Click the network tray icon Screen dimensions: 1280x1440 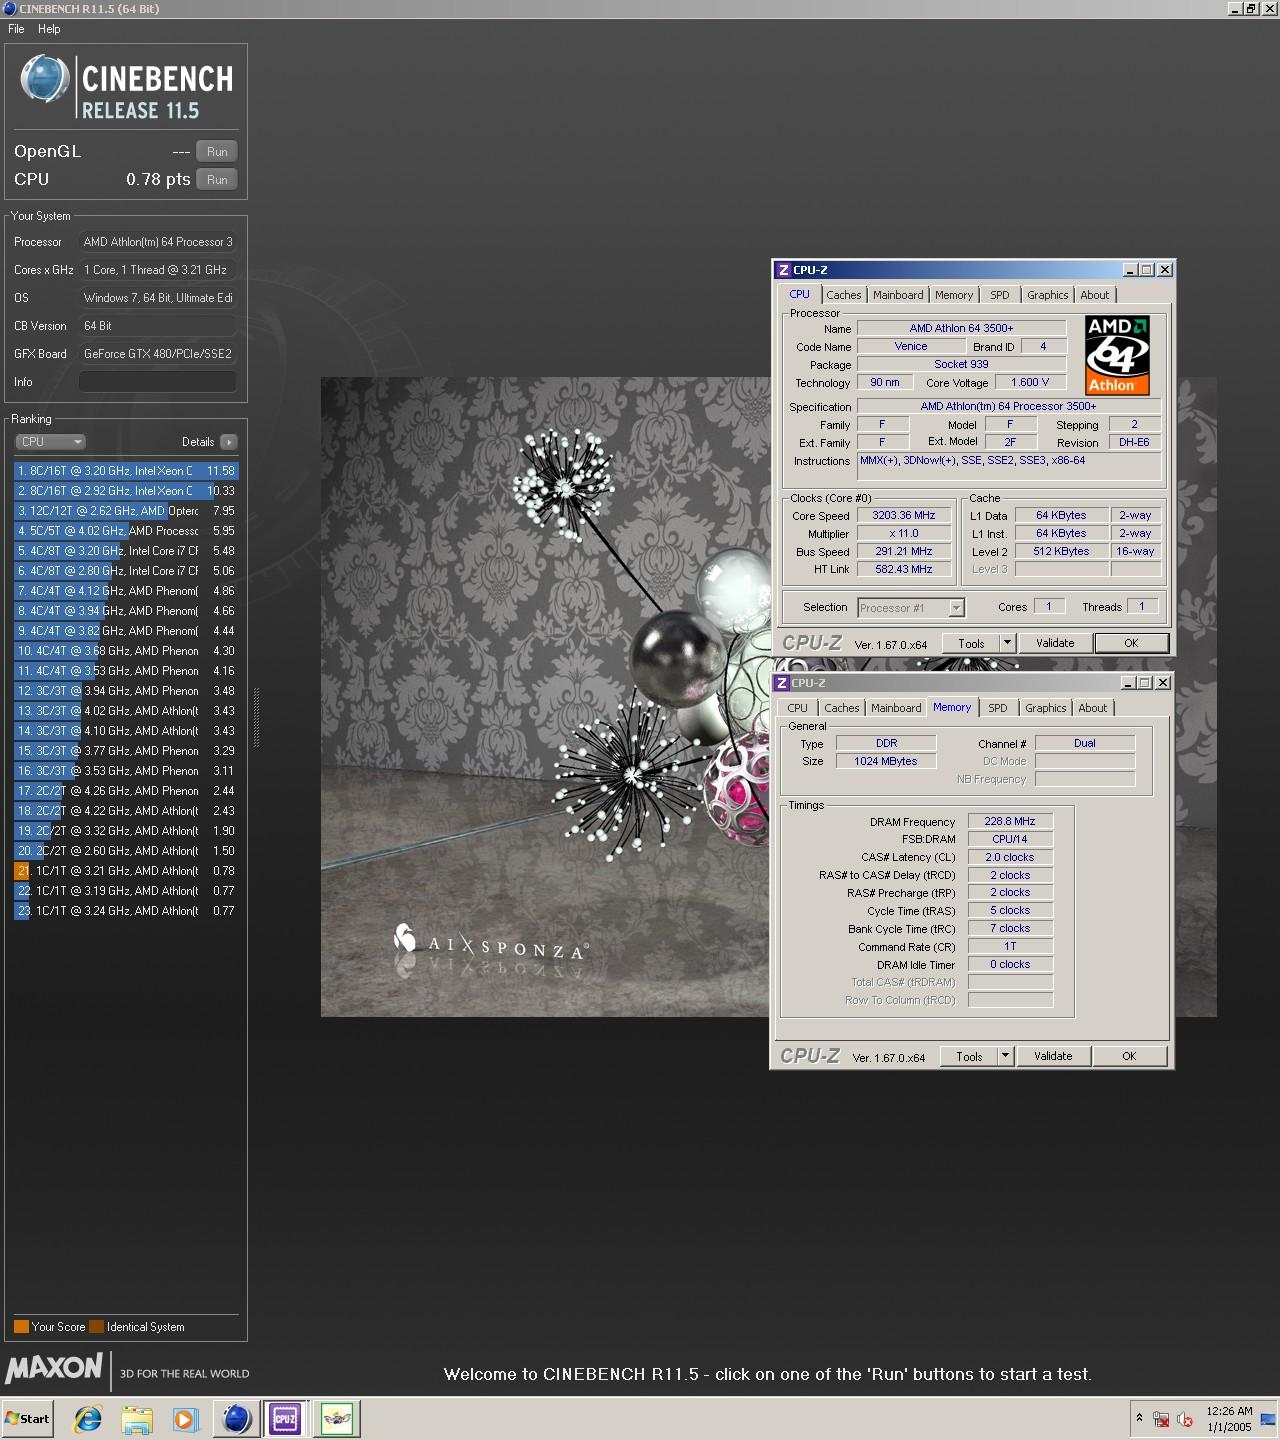tap(1161, 1419)
